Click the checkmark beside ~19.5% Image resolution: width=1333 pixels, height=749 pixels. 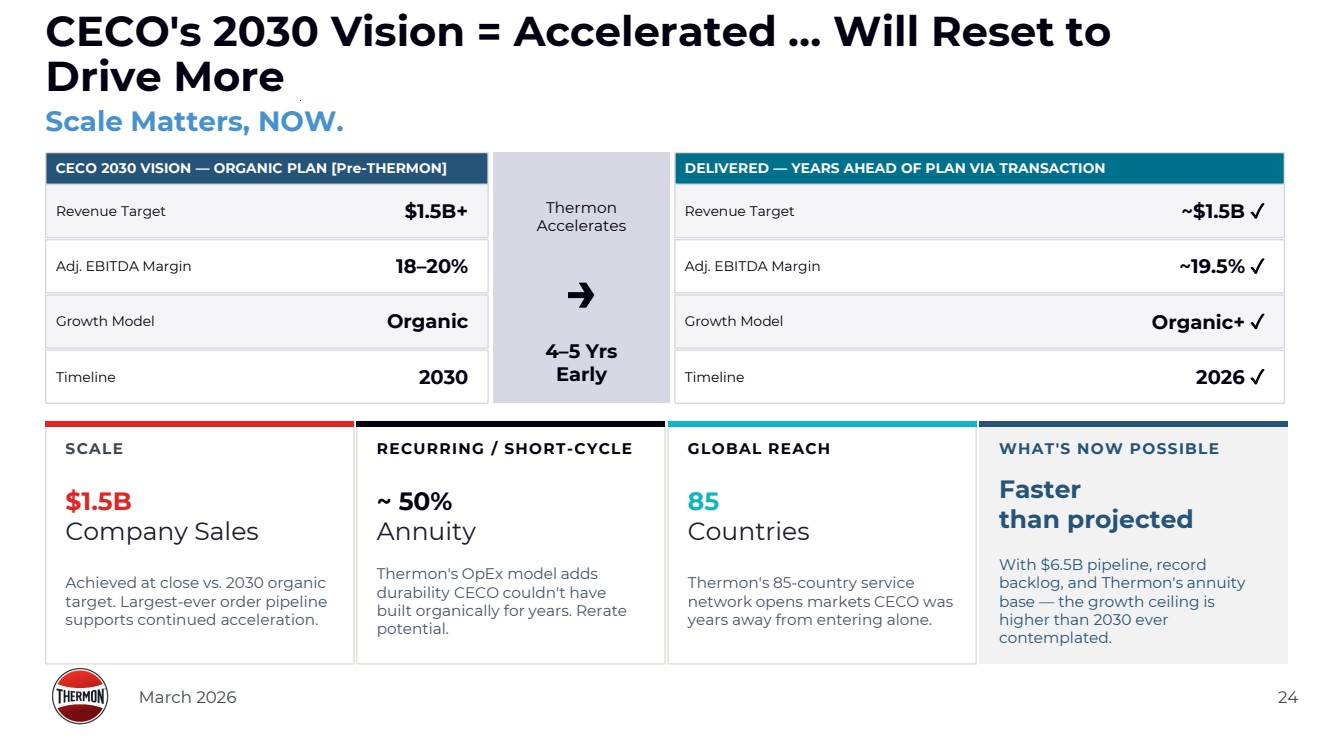(1258, 266)
